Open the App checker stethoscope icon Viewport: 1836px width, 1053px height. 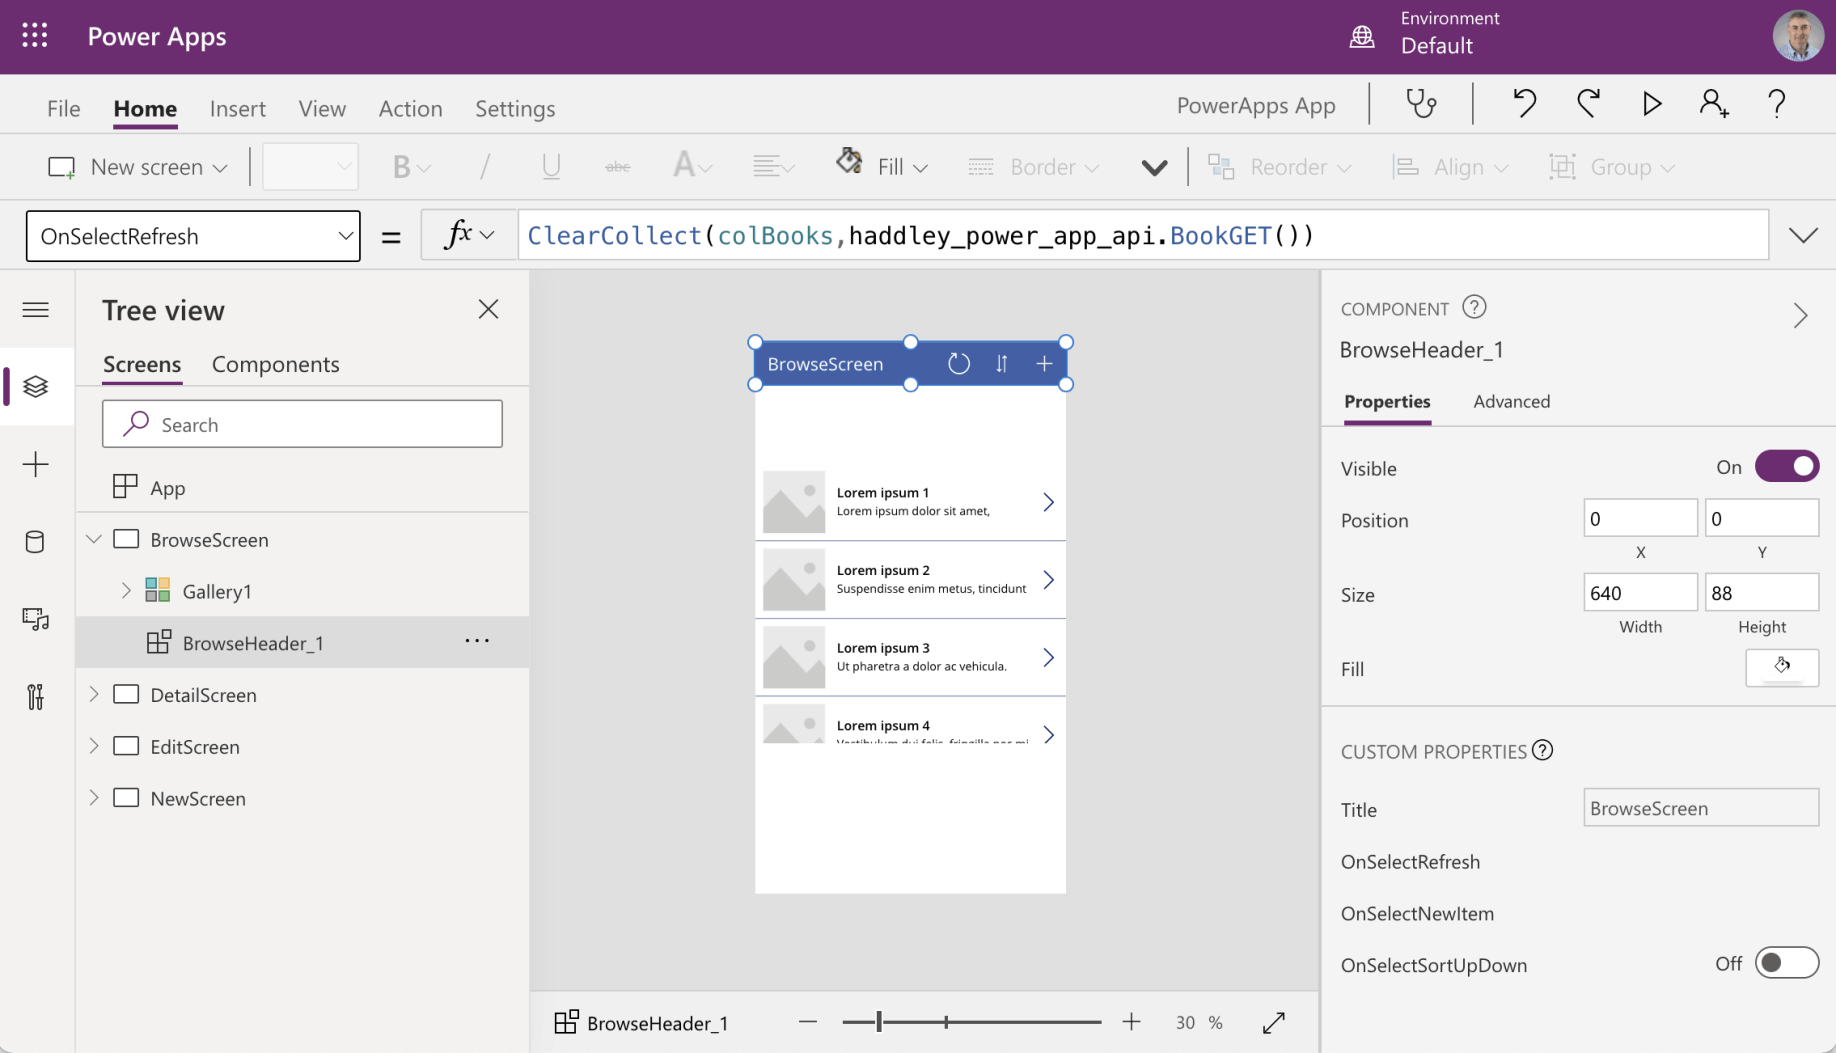[x=1421, y=104]
